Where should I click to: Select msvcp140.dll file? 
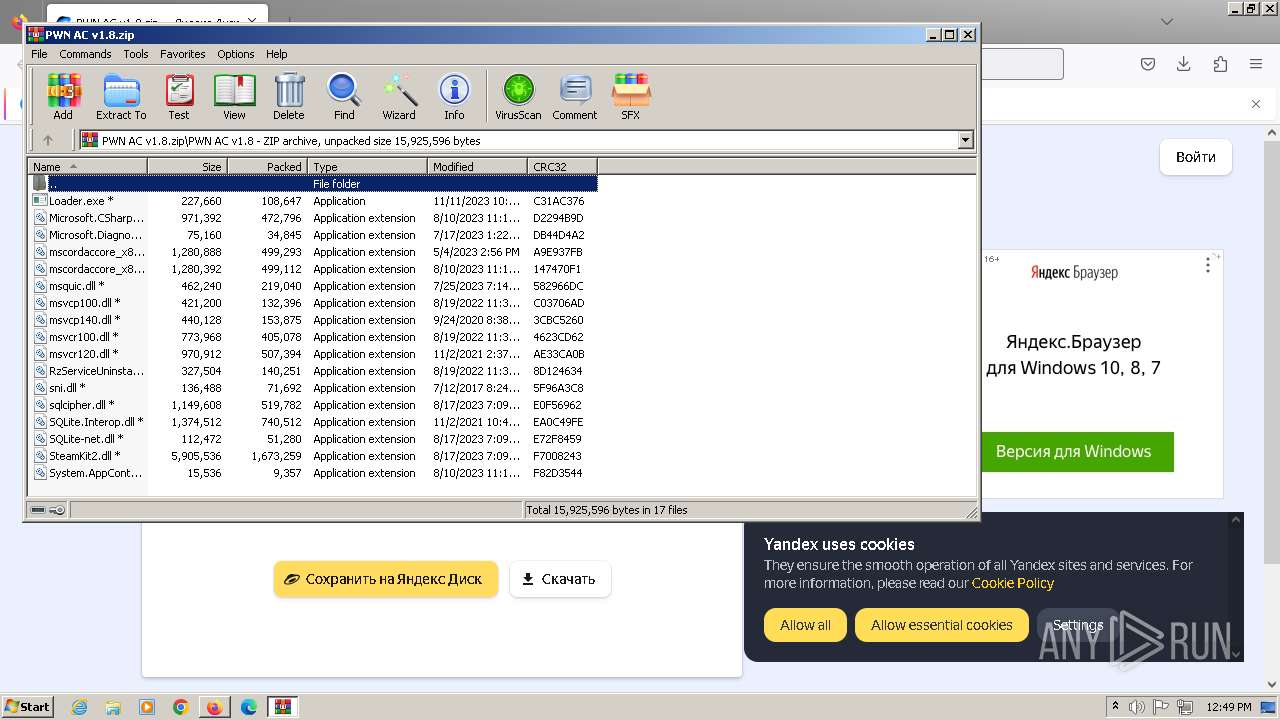(313, 320)
